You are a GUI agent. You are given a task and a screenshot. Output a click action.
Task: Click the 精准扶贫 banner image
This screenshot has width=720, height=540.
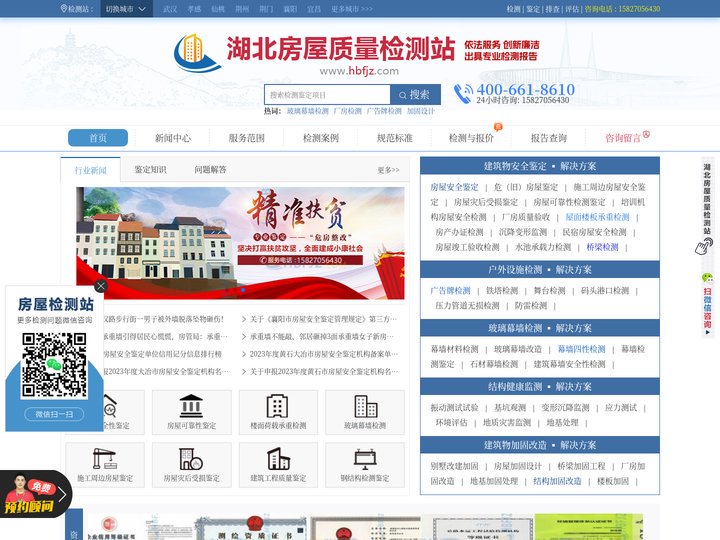pos(240,243)
